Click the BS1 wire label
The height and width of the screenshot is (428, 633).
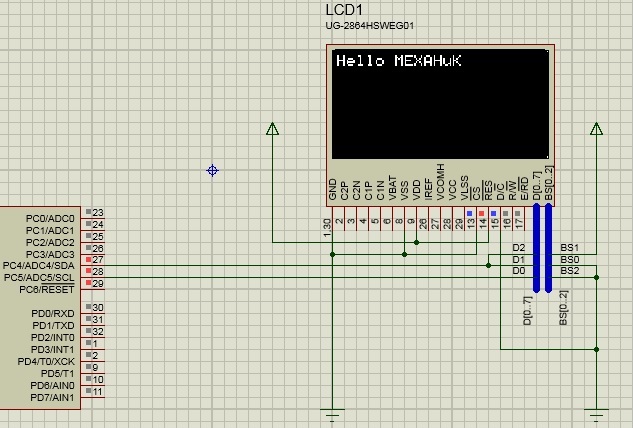pos(568,246)
